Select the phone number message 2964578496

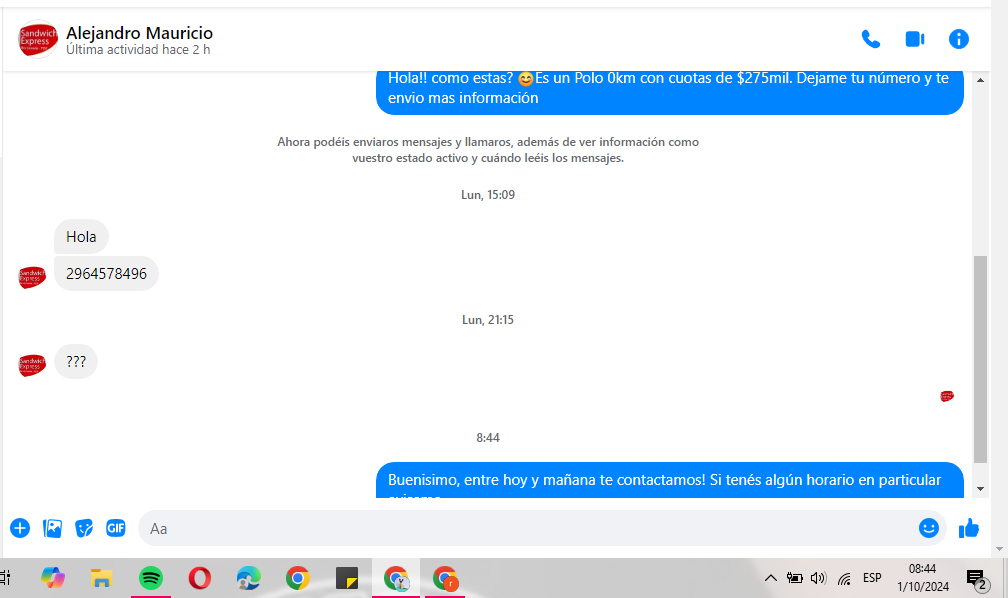(x=106, y=273)
